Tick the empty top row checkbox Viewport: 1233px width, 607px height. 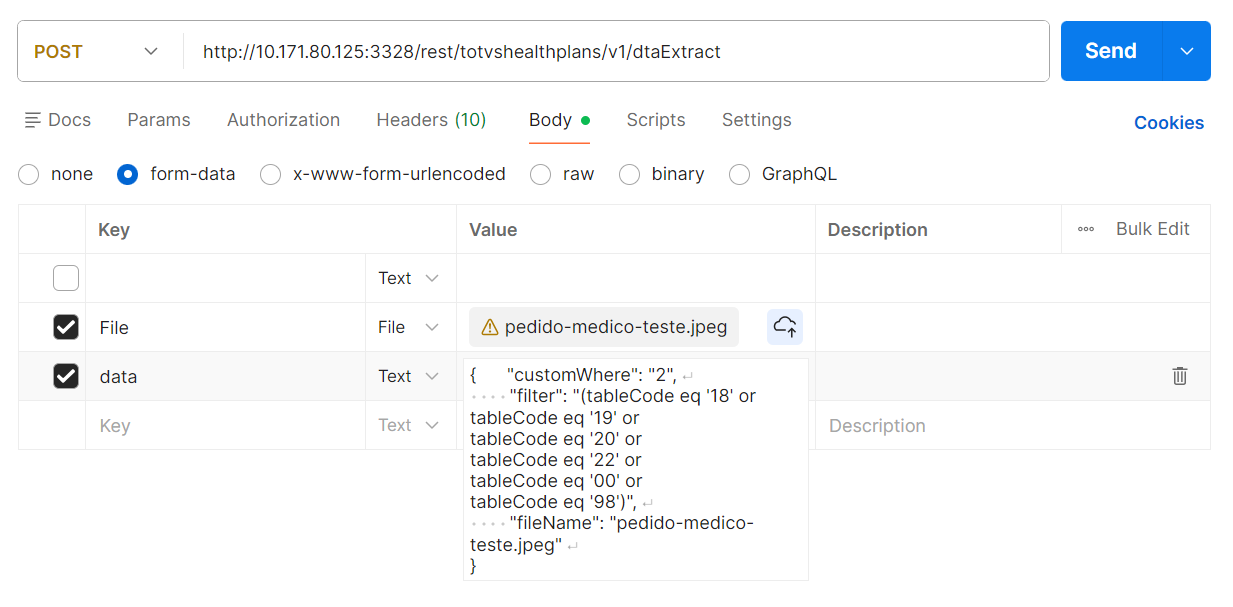(x=66, y=278)
